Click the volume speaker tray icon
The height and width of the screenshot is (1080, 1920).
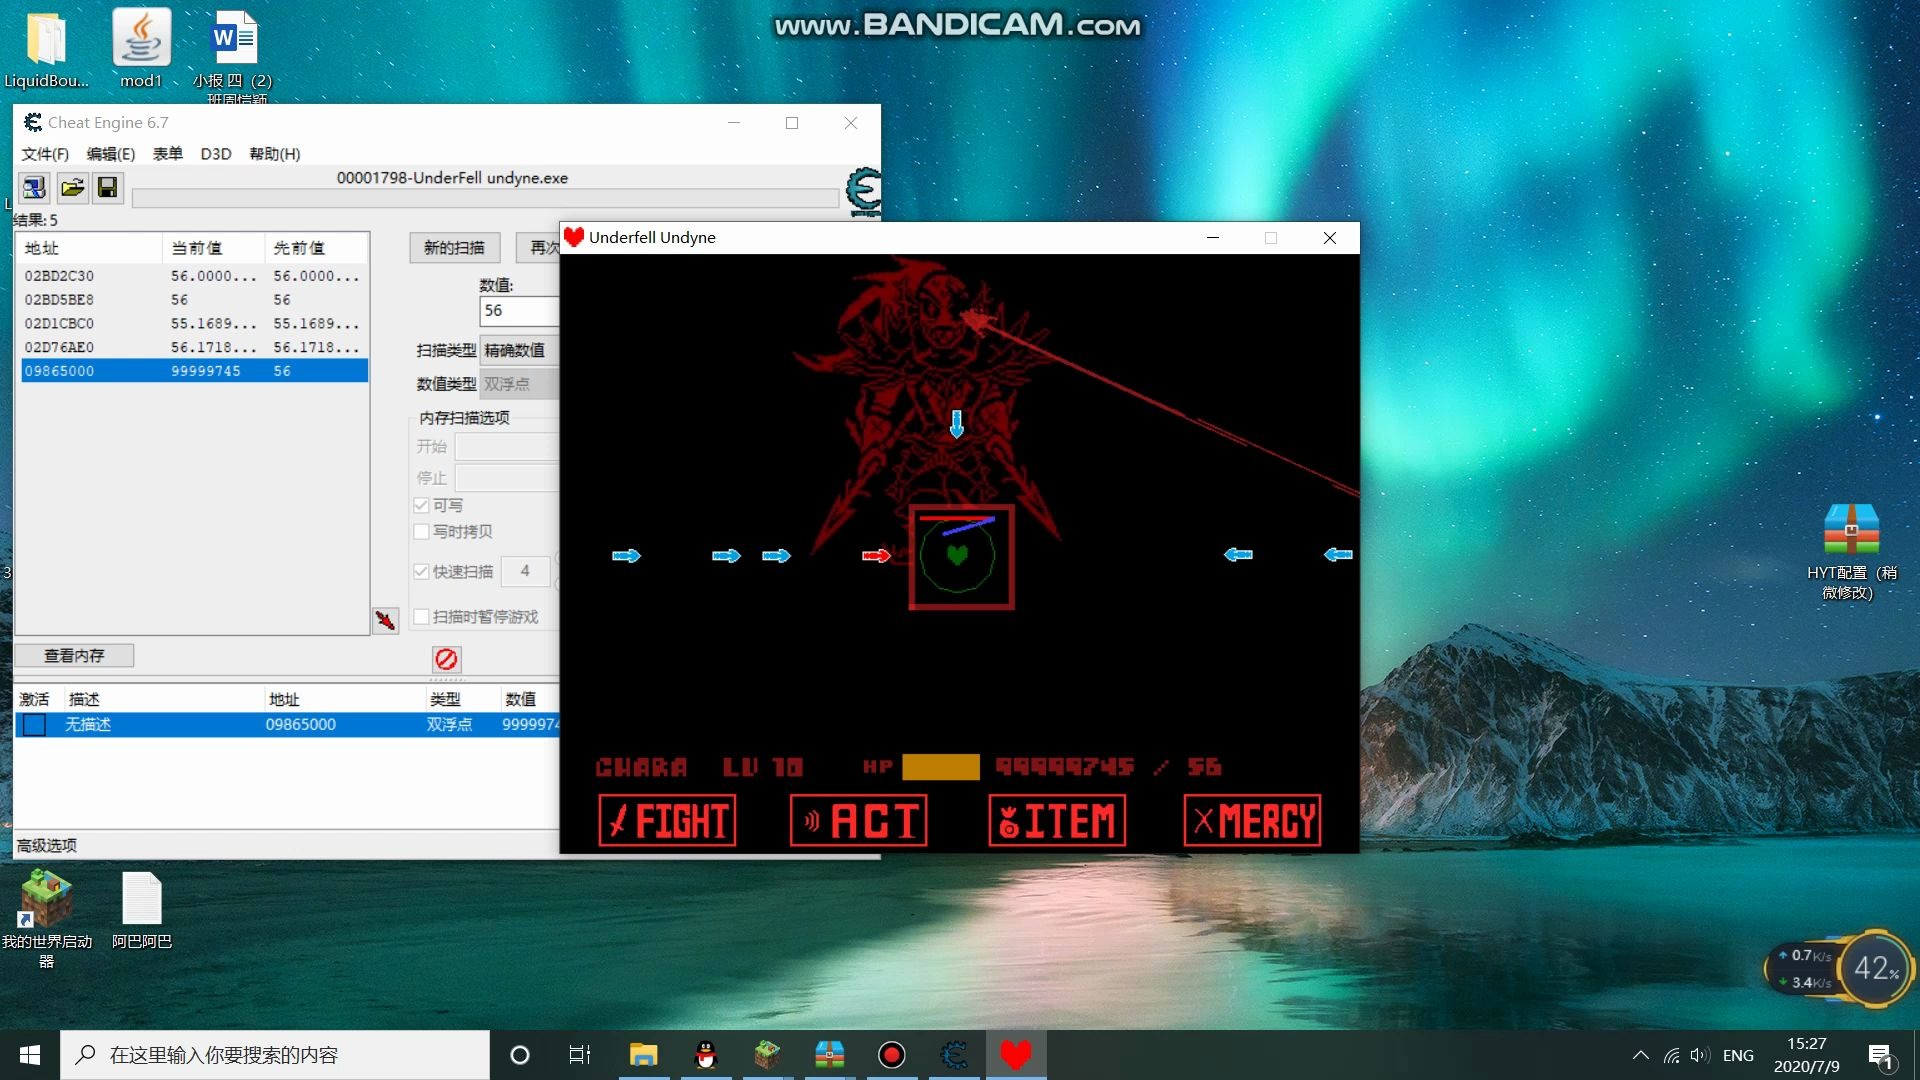(x=1699, y=1055)
